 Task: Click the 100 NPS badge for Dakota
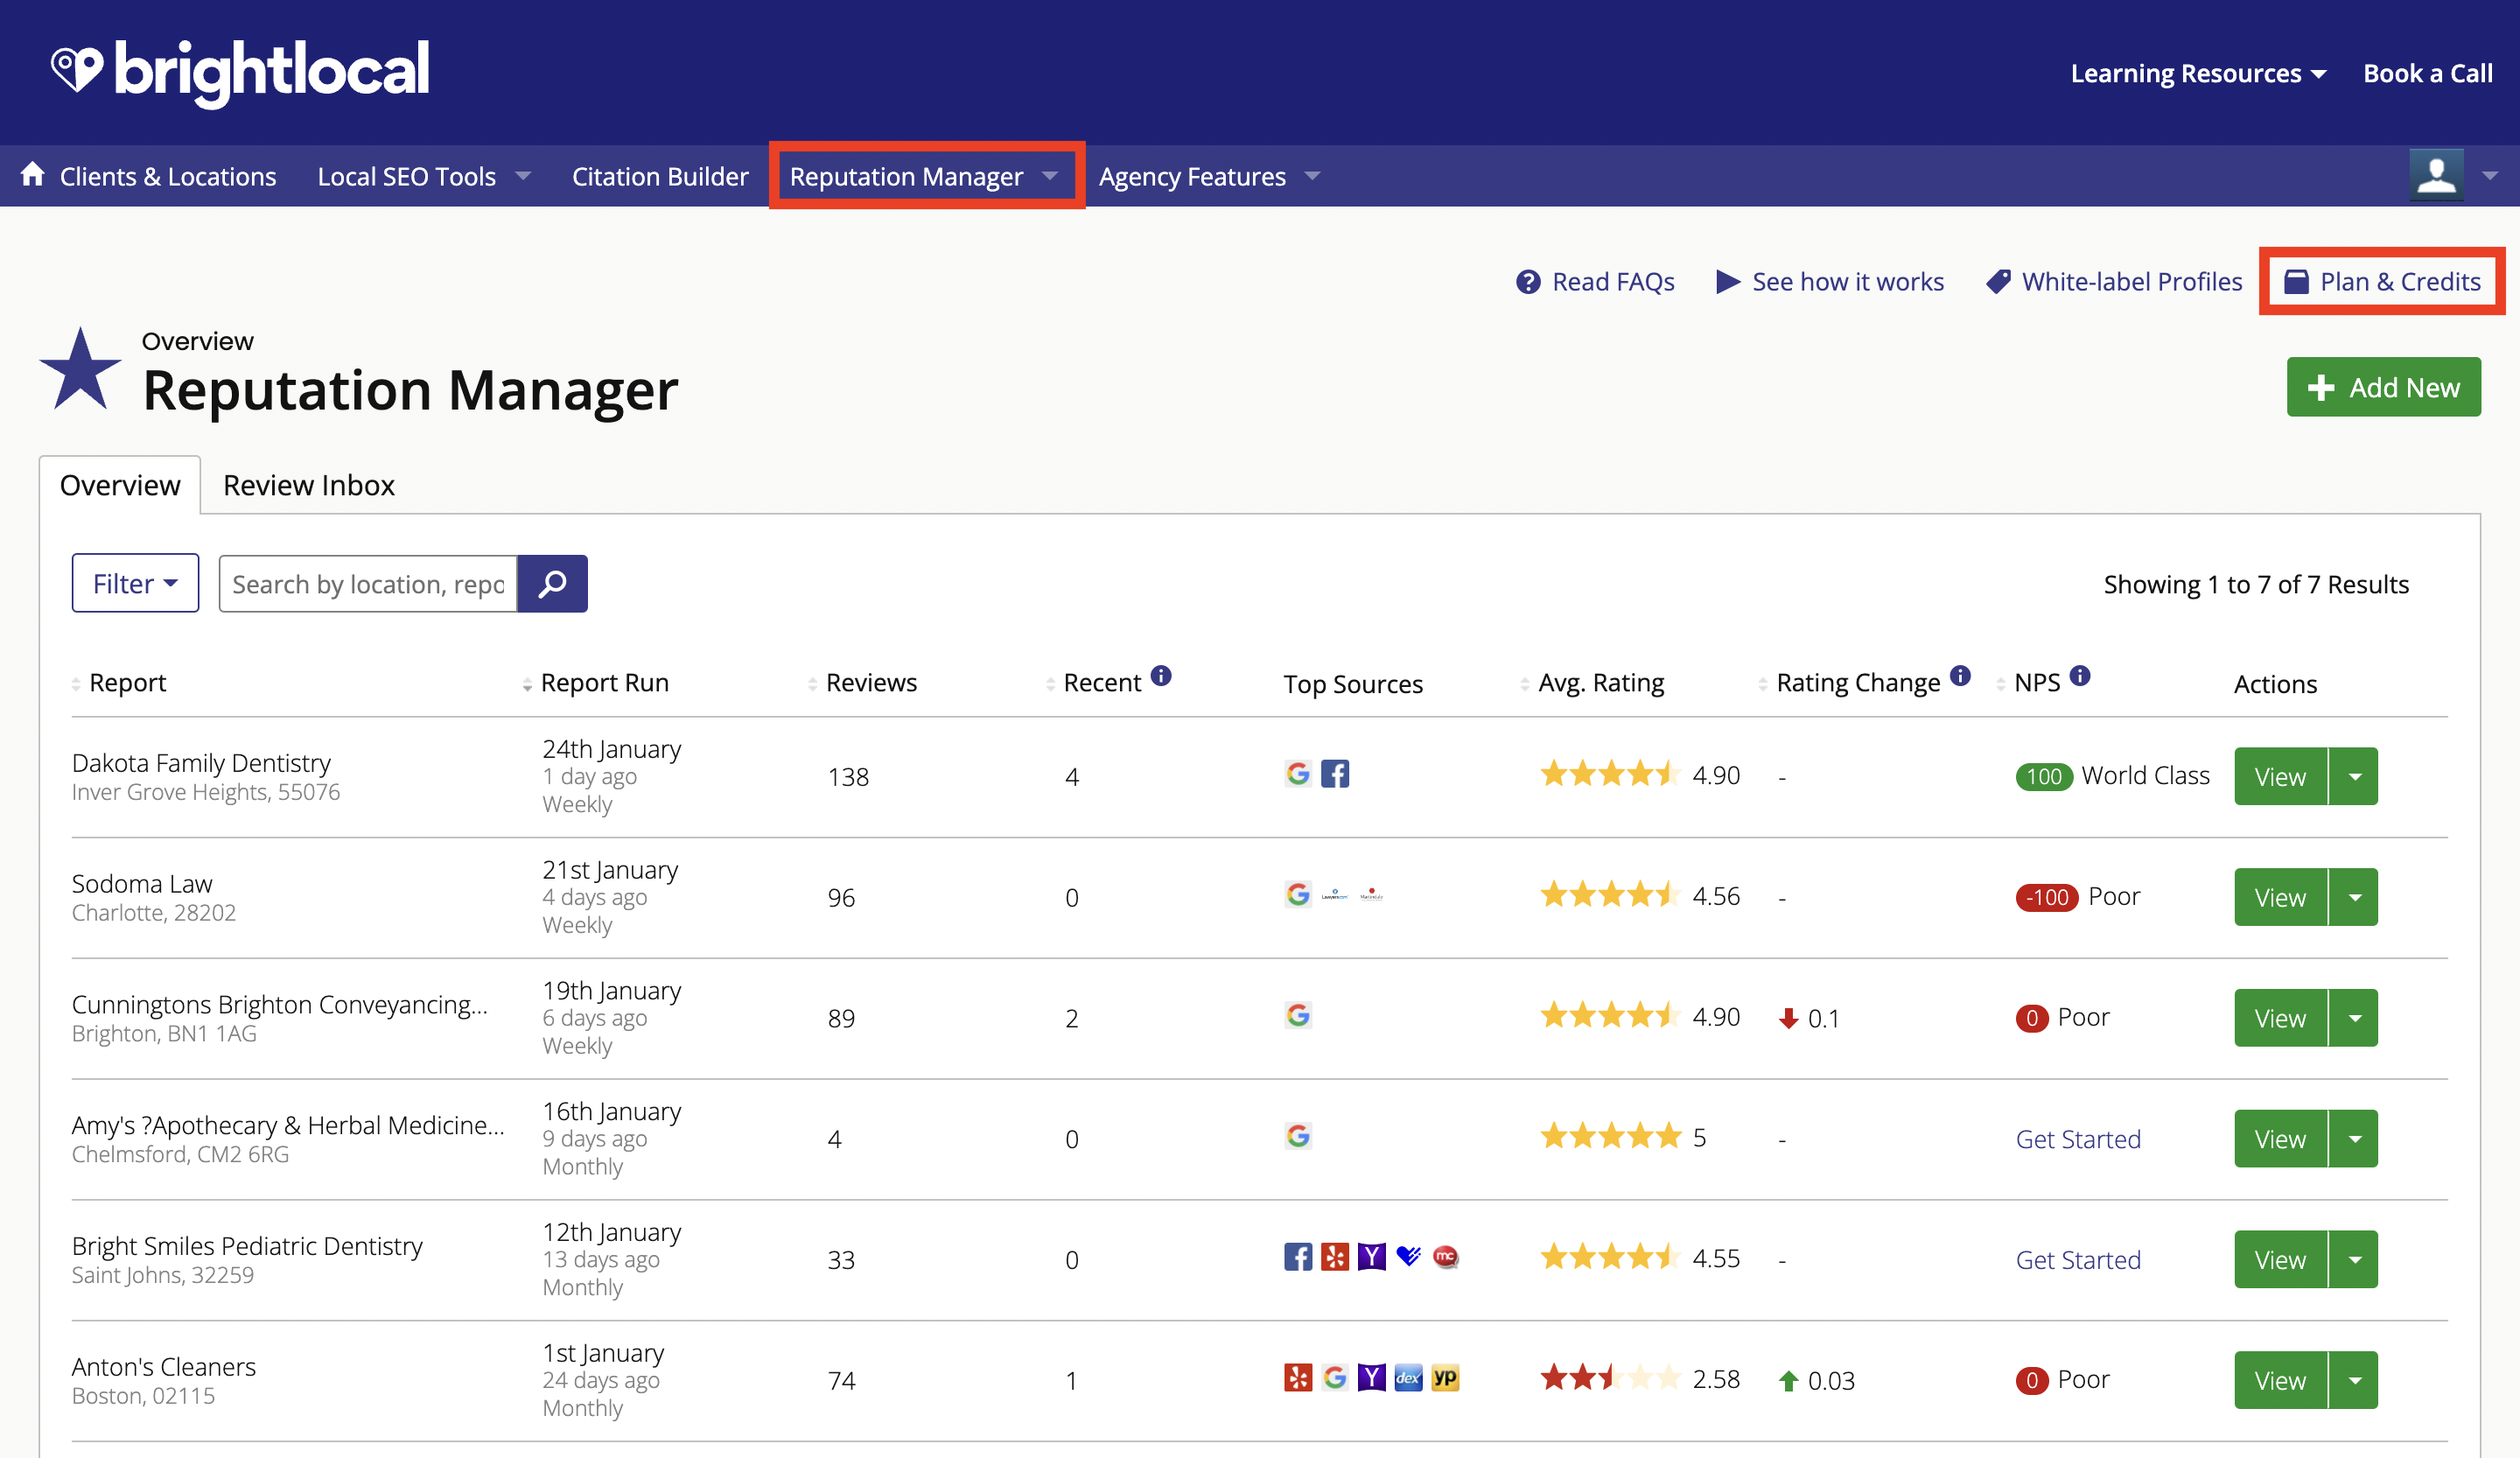click(x=2044, y=776)
